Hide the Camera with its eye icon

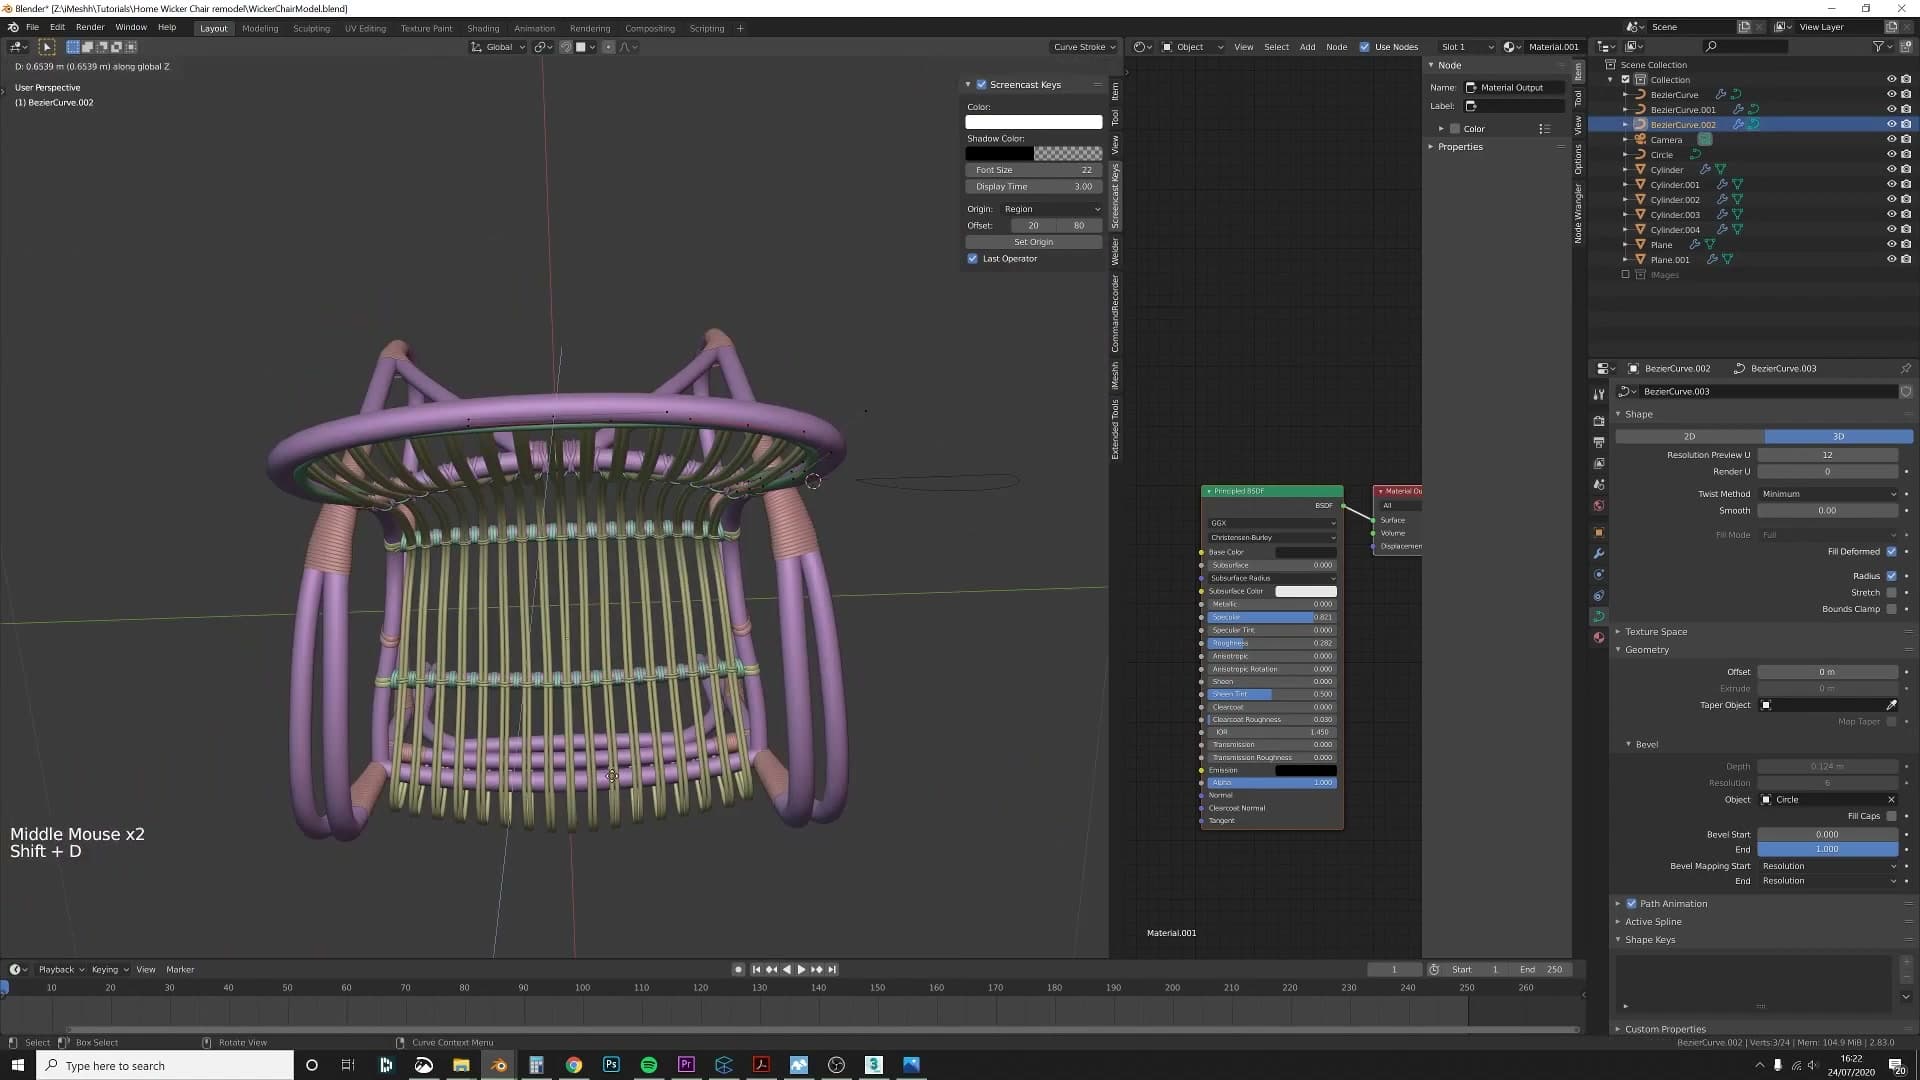pyautogui.click(x=1891, y=140)
